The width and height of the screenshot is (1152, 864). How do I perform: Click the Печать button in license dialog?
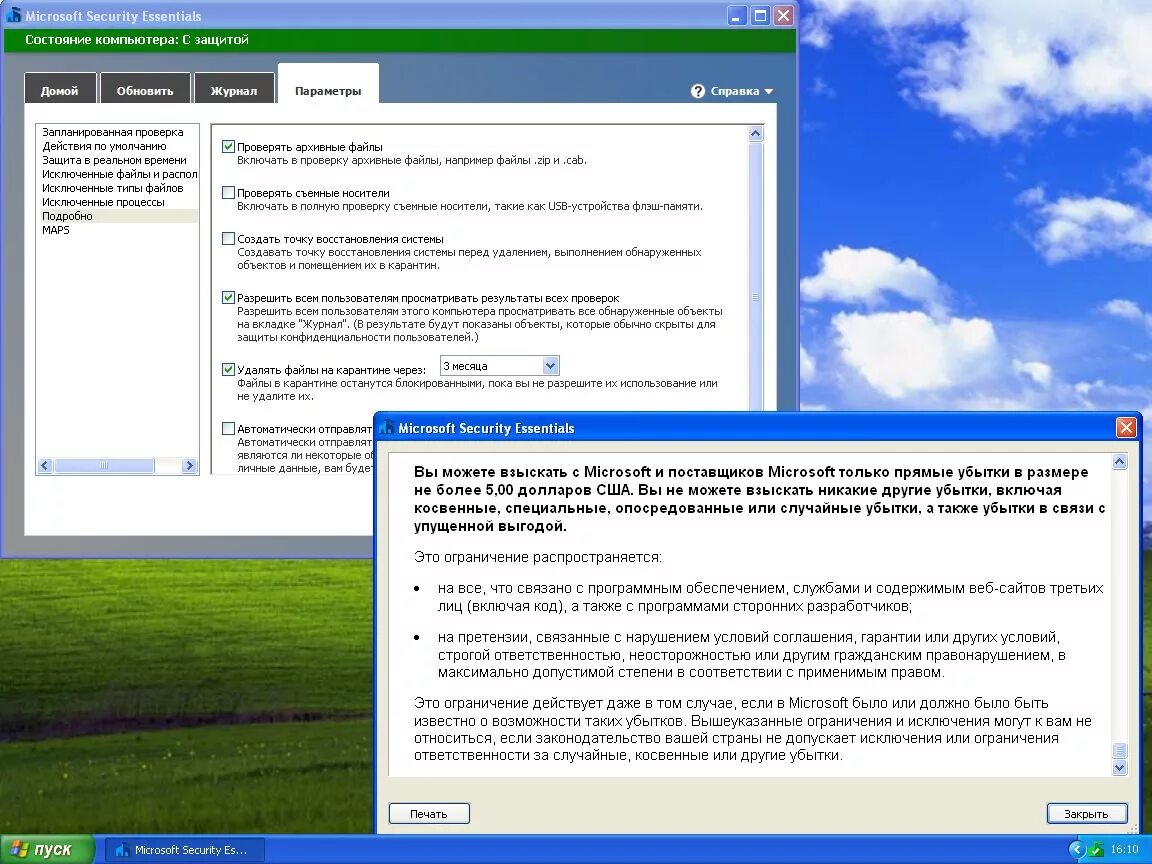(x=429, y=813)
